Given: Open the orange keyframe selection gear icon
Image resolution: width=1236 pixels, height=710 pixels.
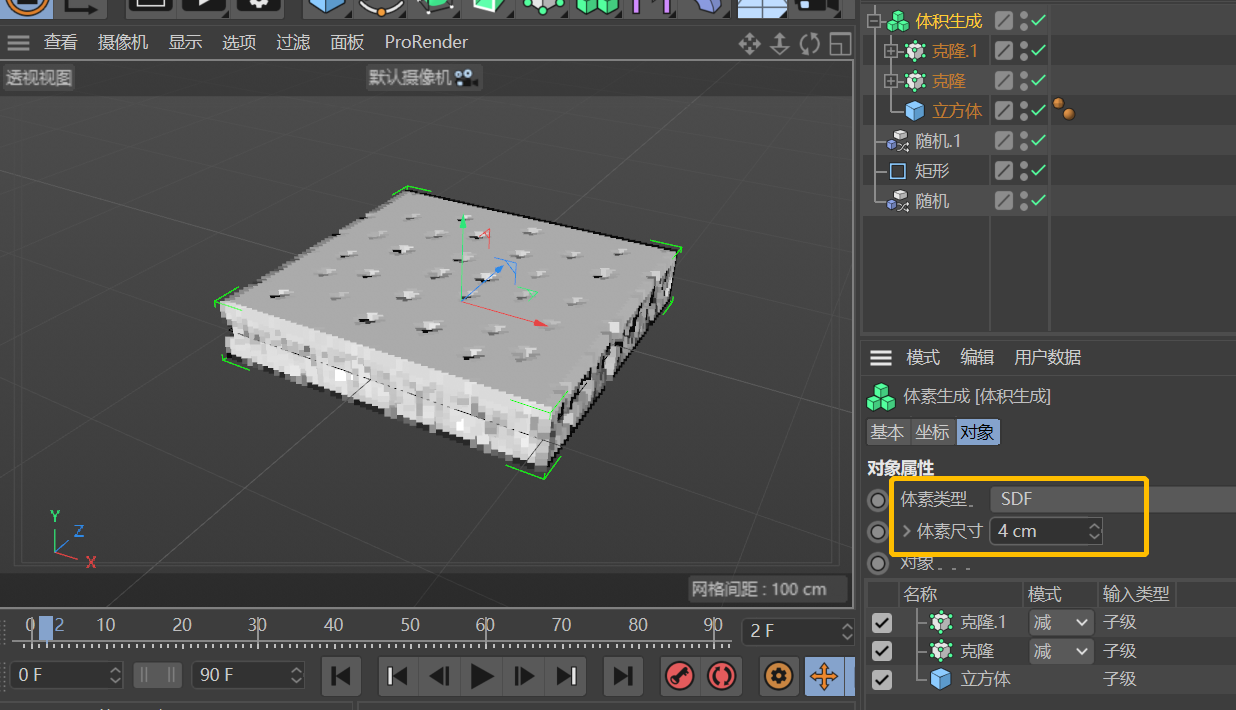Looking at the screenshot, I should click(779, 676).
